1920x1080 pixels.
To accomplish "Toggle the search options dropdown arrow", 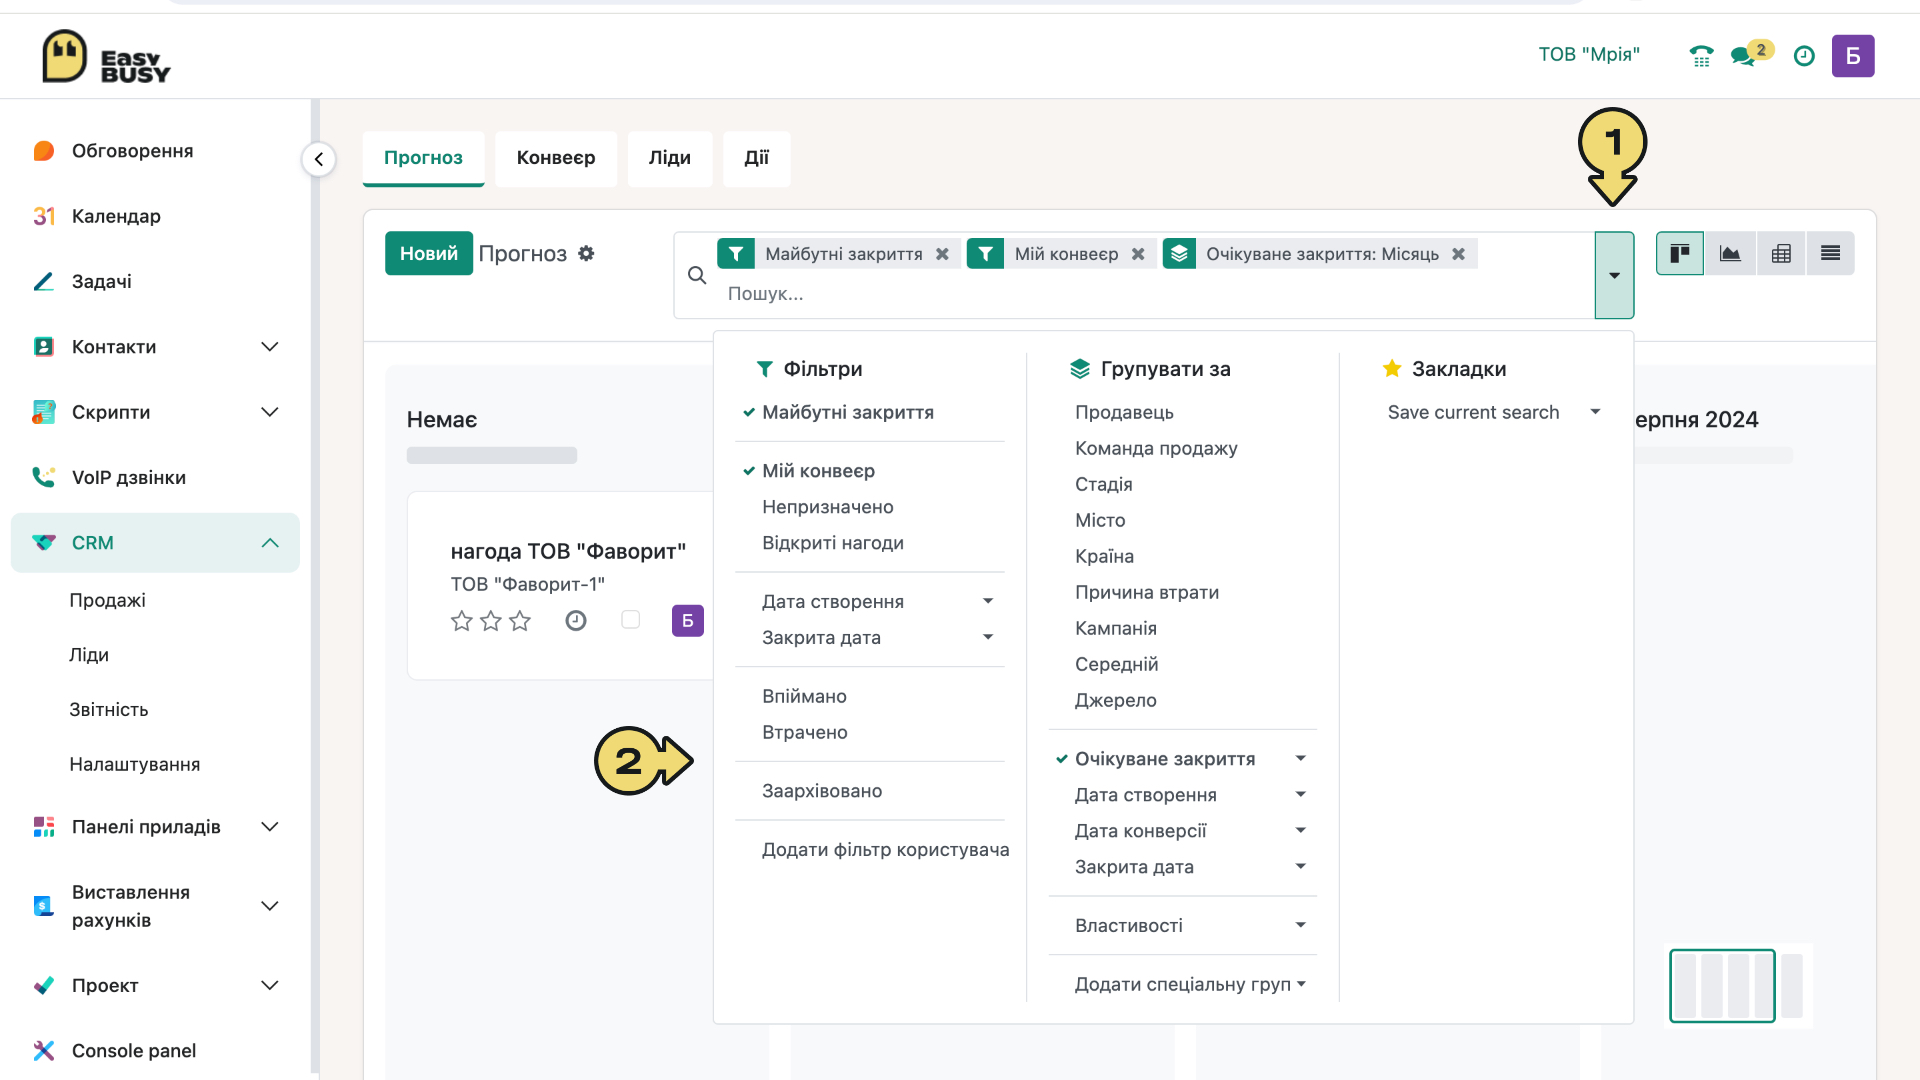I will [1614, 275].
